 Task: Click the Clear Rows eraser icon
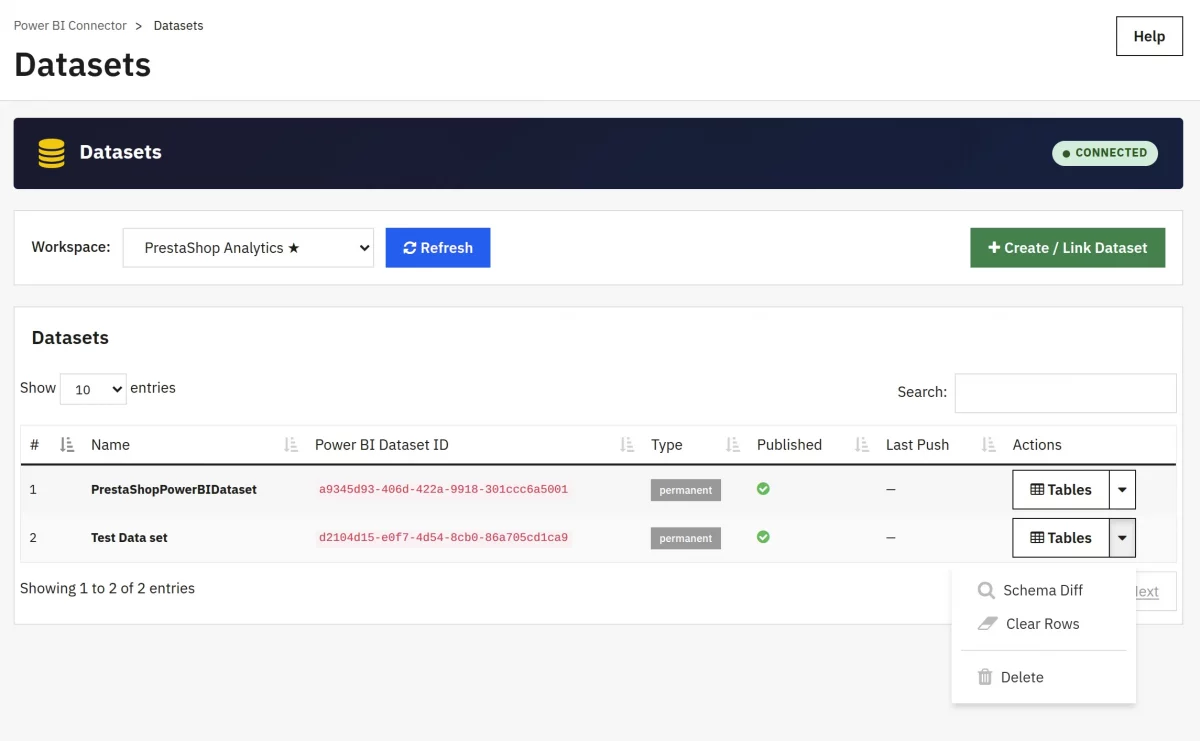point(987,624)
